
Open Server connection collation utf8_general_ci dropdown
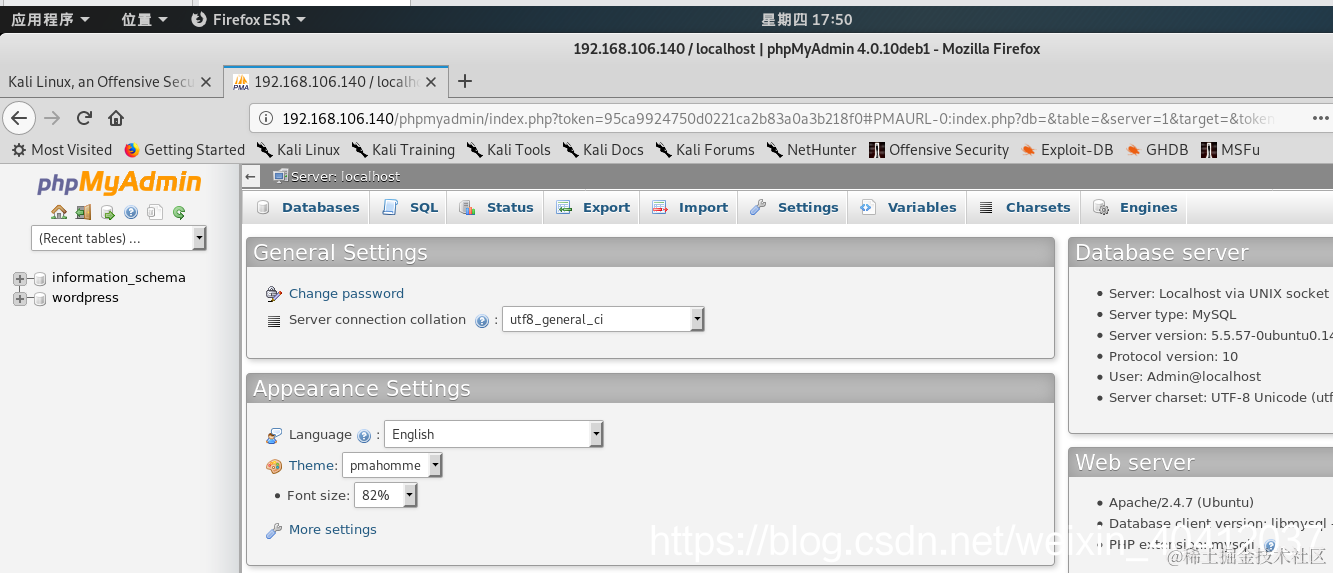tap(603, 320)
